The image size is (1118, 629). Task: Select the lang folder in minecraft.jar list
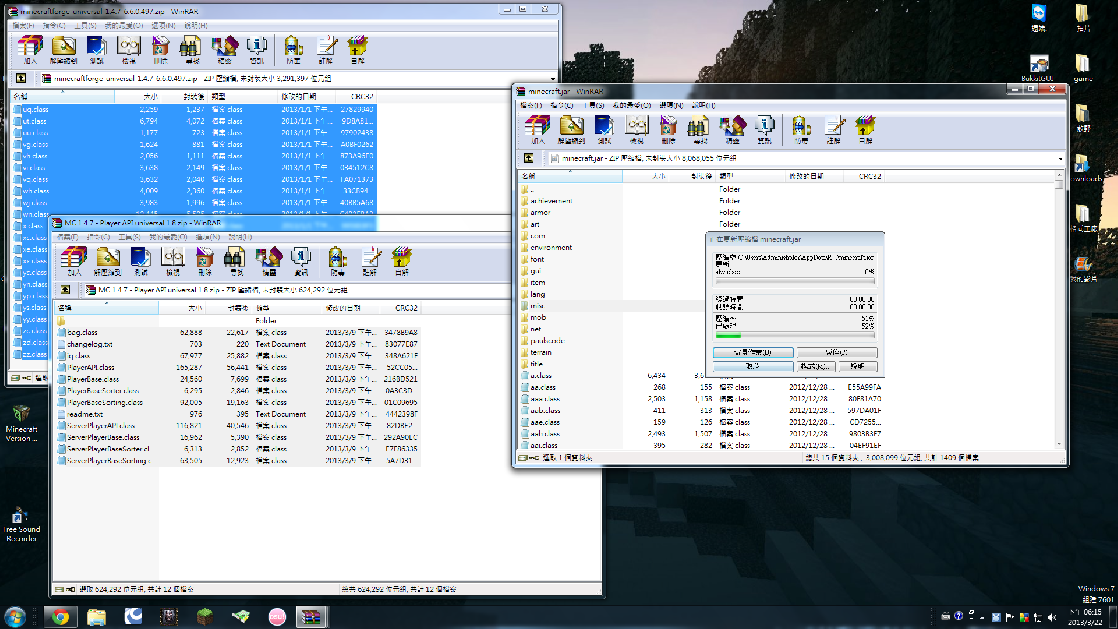[x=537, y=295]
